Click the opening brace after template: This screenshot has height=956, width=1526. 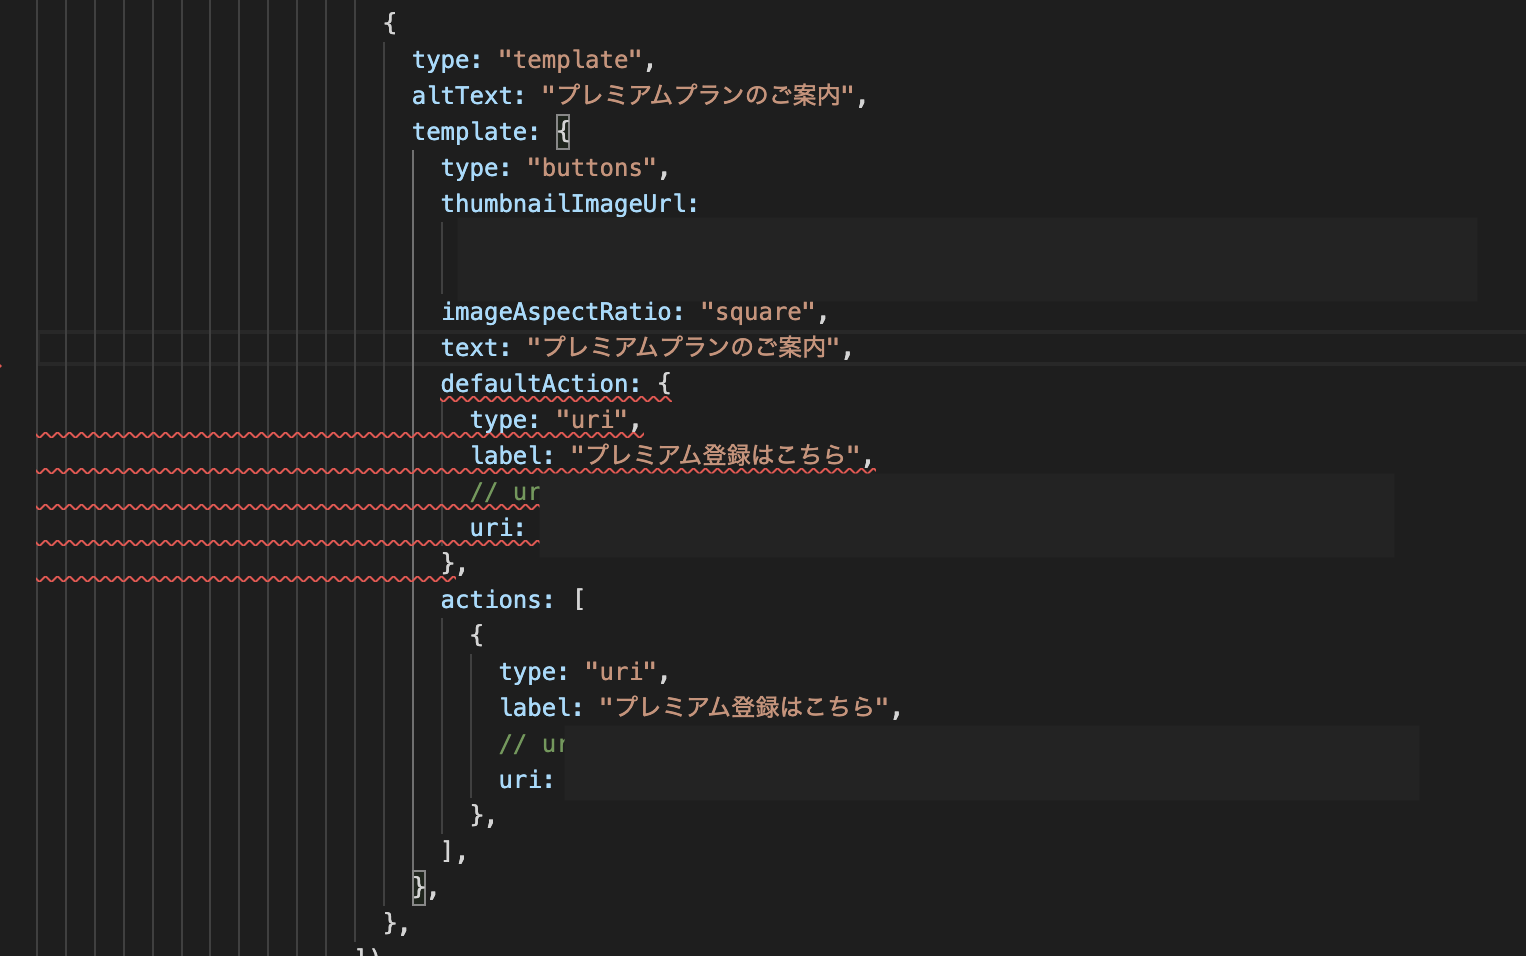coord(561,131)
